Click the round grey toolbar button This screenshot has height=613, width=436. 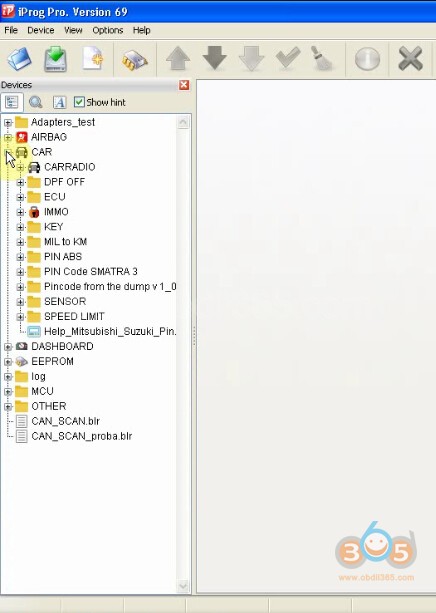click(x=367, y=59)
